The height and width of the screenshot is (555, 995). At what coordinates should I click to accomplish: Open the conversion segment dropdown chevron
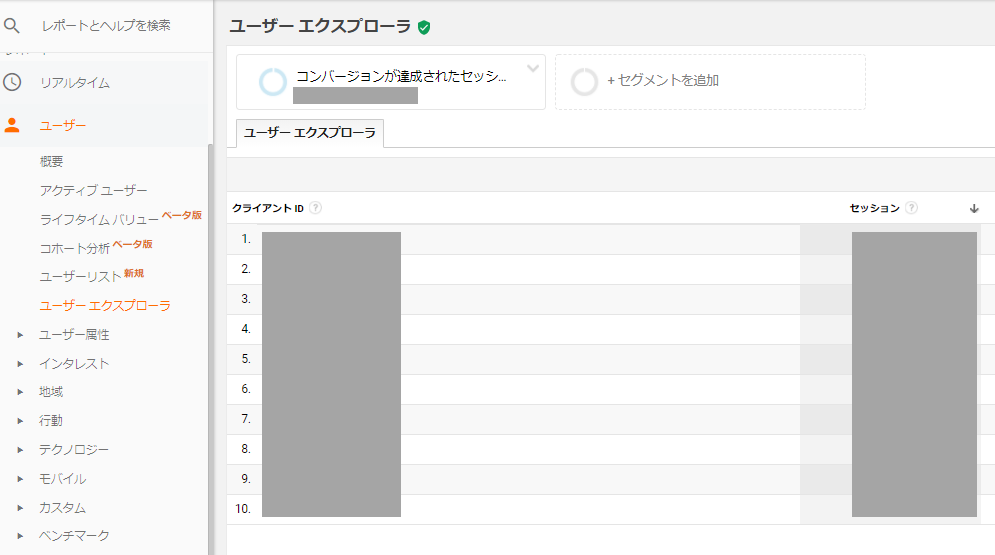pyautogui.click(x=533, y=68)
